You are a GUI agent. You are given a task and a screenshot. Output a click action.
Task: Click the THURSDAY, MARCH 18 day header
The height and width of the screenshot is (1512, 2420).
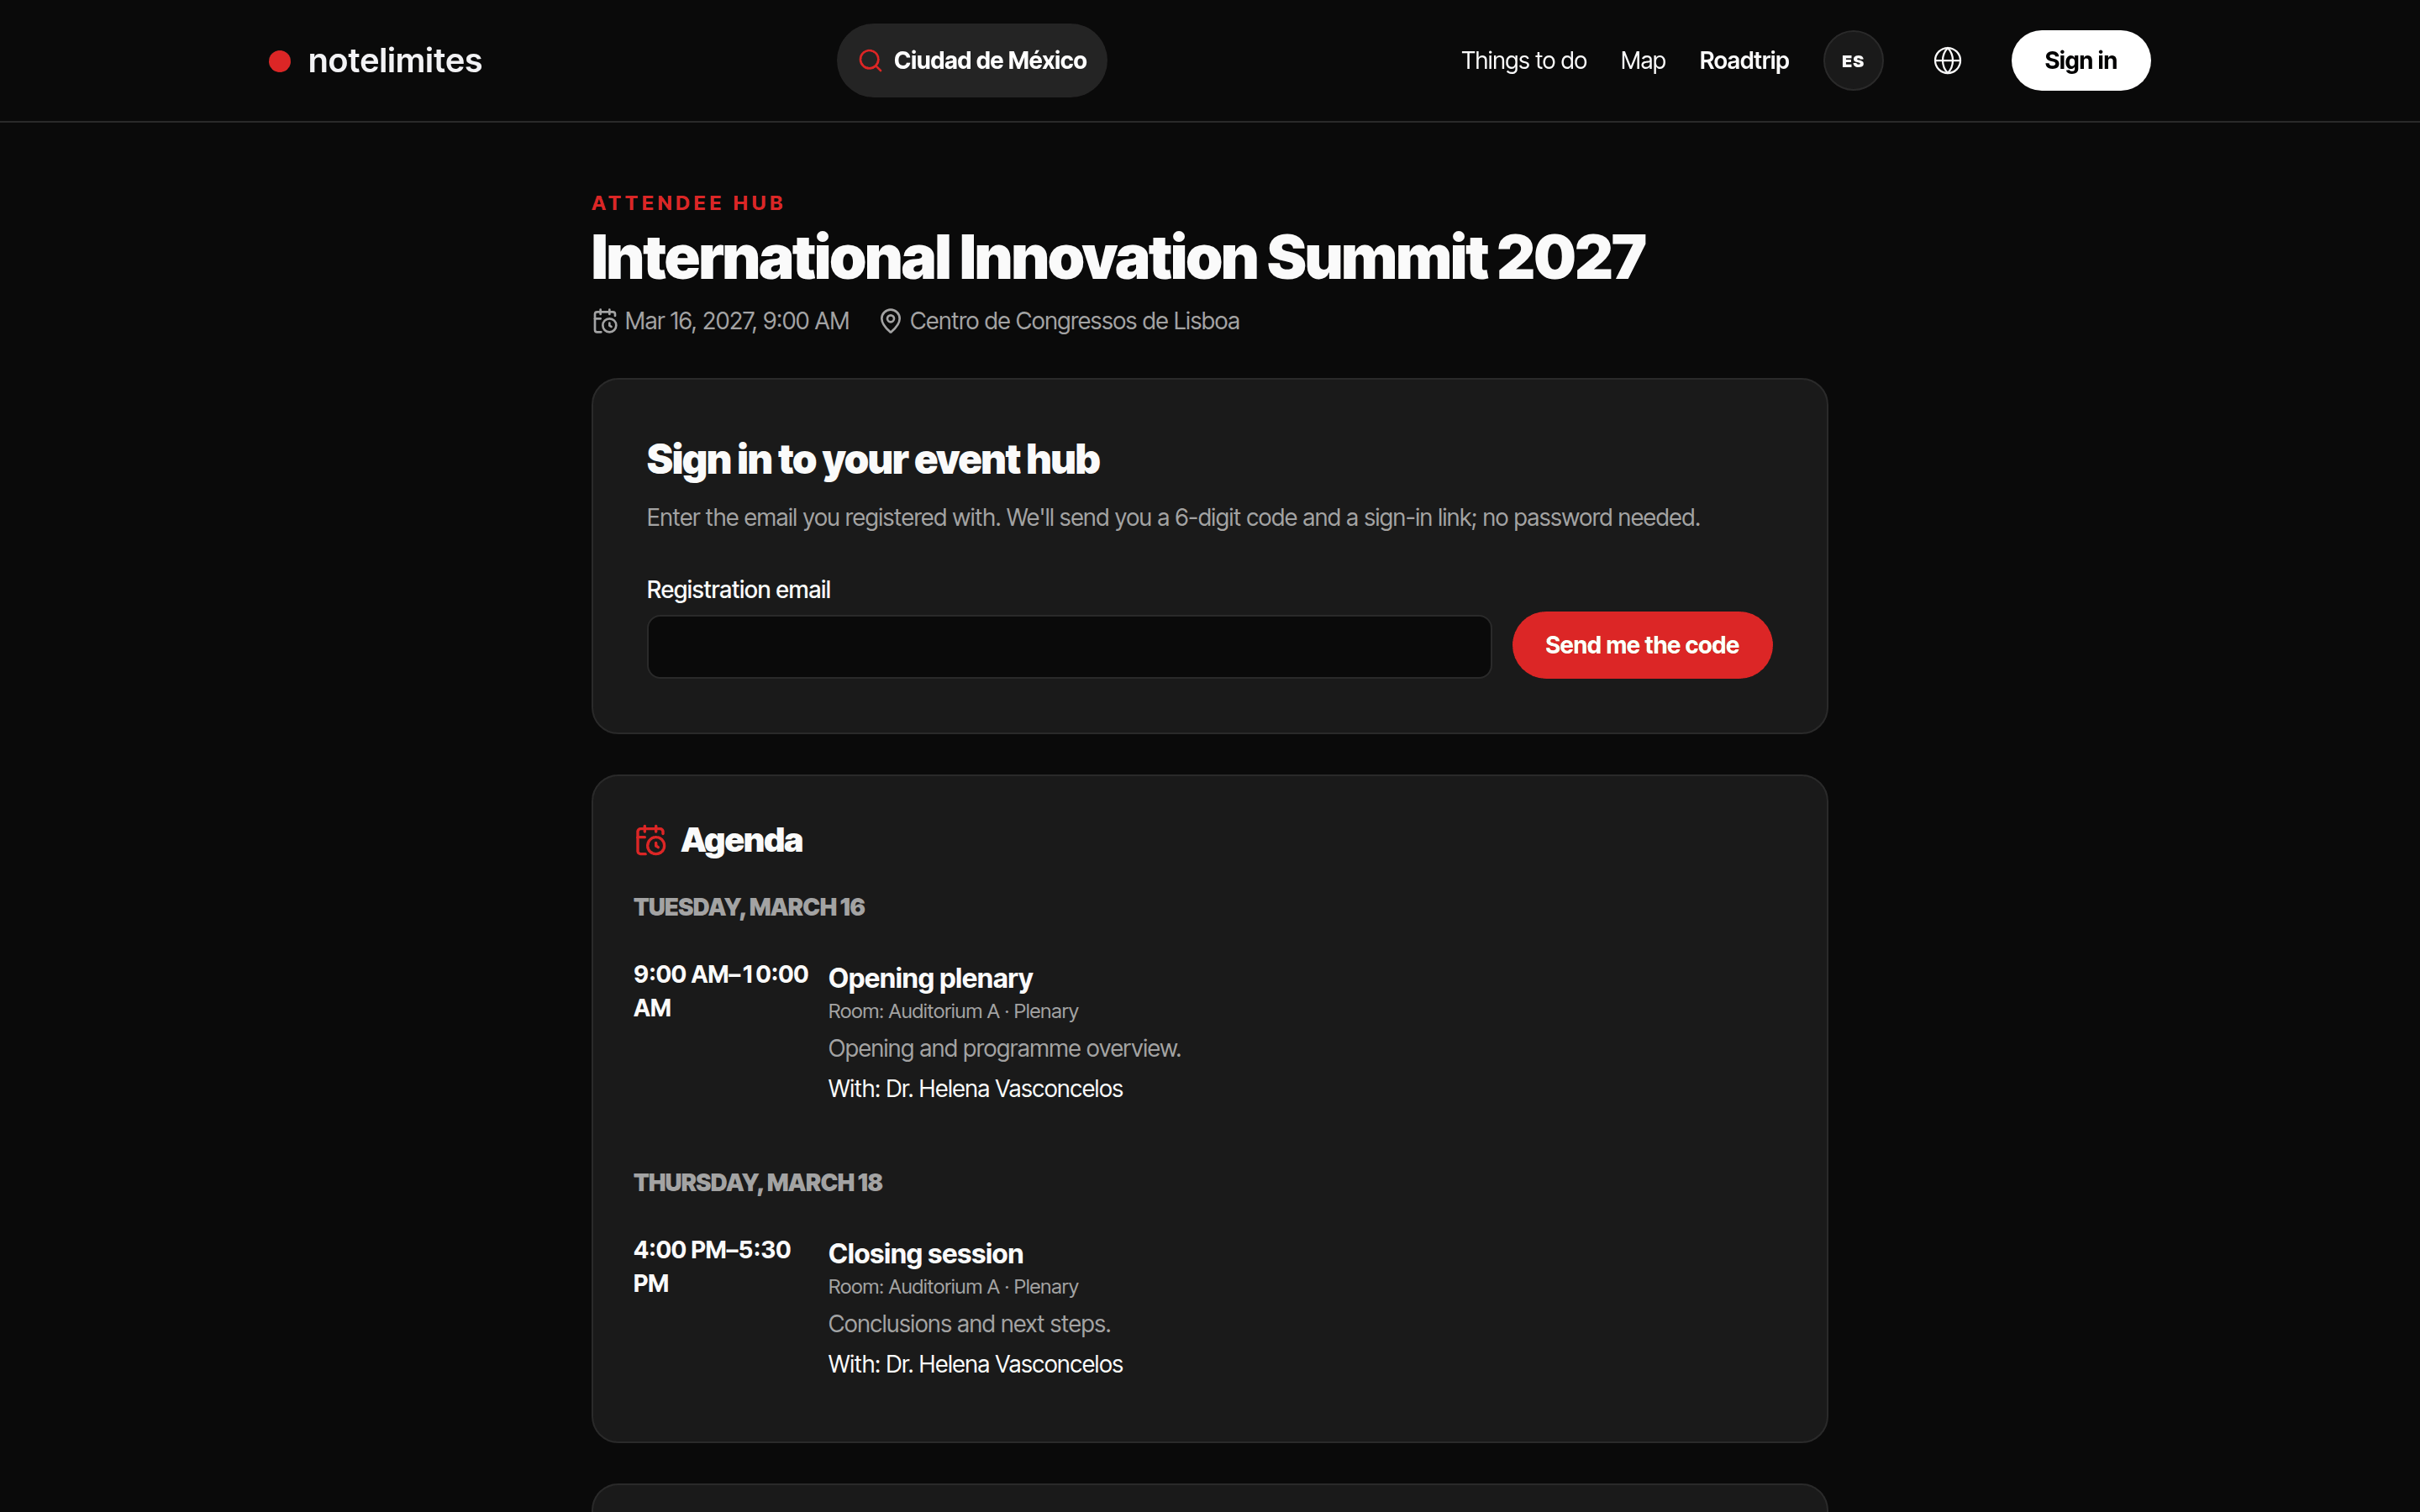tap(758, 1183)
